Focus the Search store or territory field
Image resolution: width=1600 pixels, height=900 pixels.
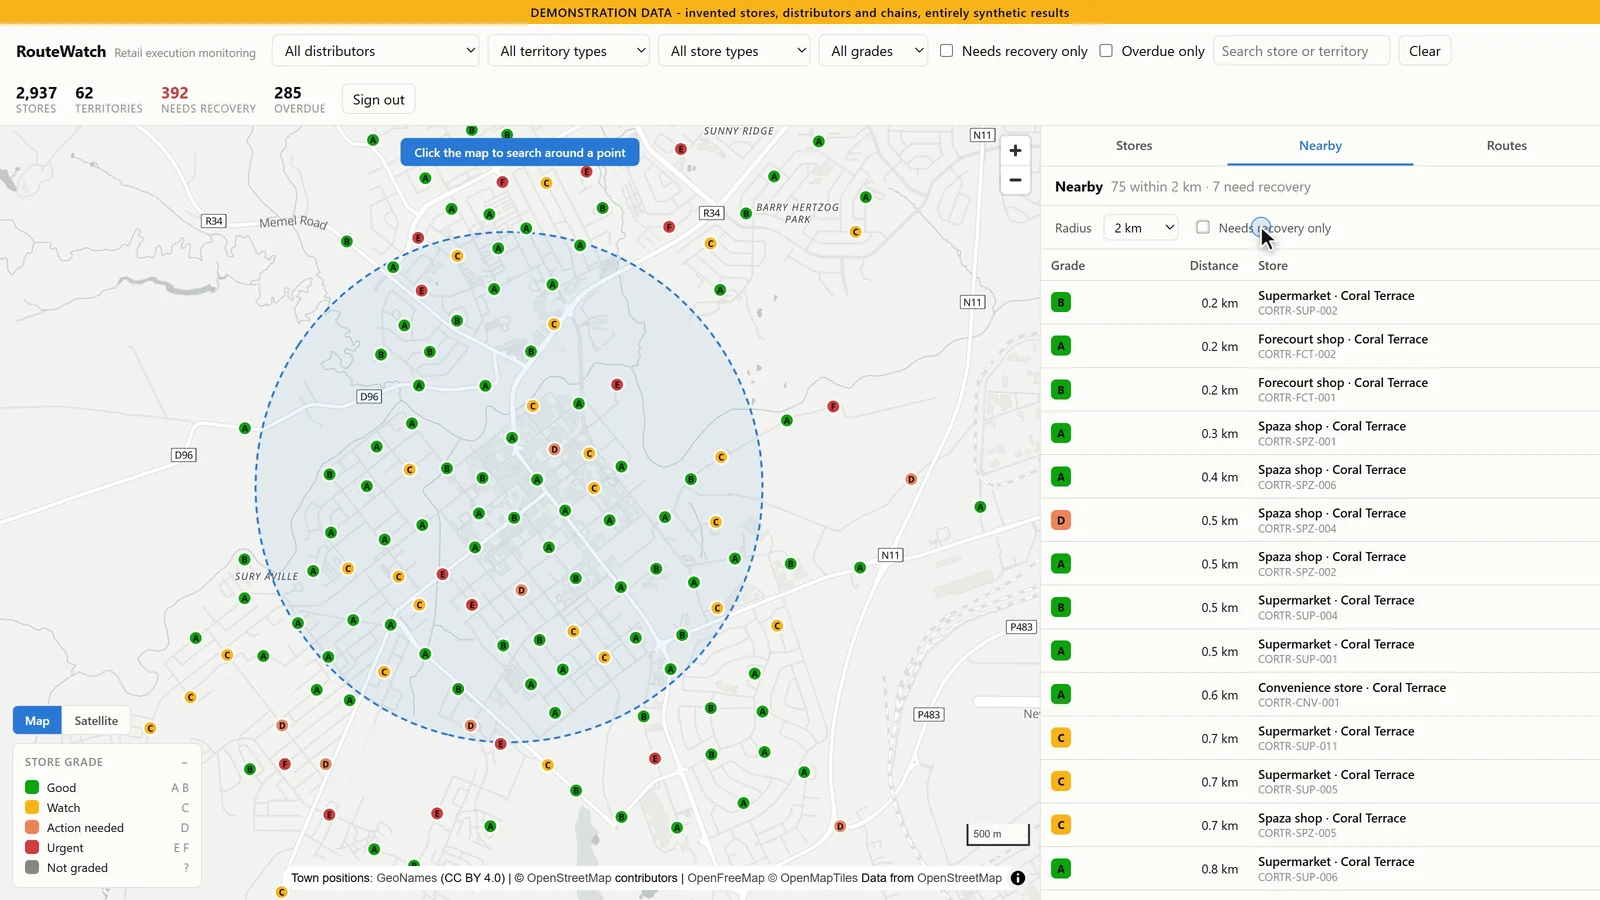1301,51
